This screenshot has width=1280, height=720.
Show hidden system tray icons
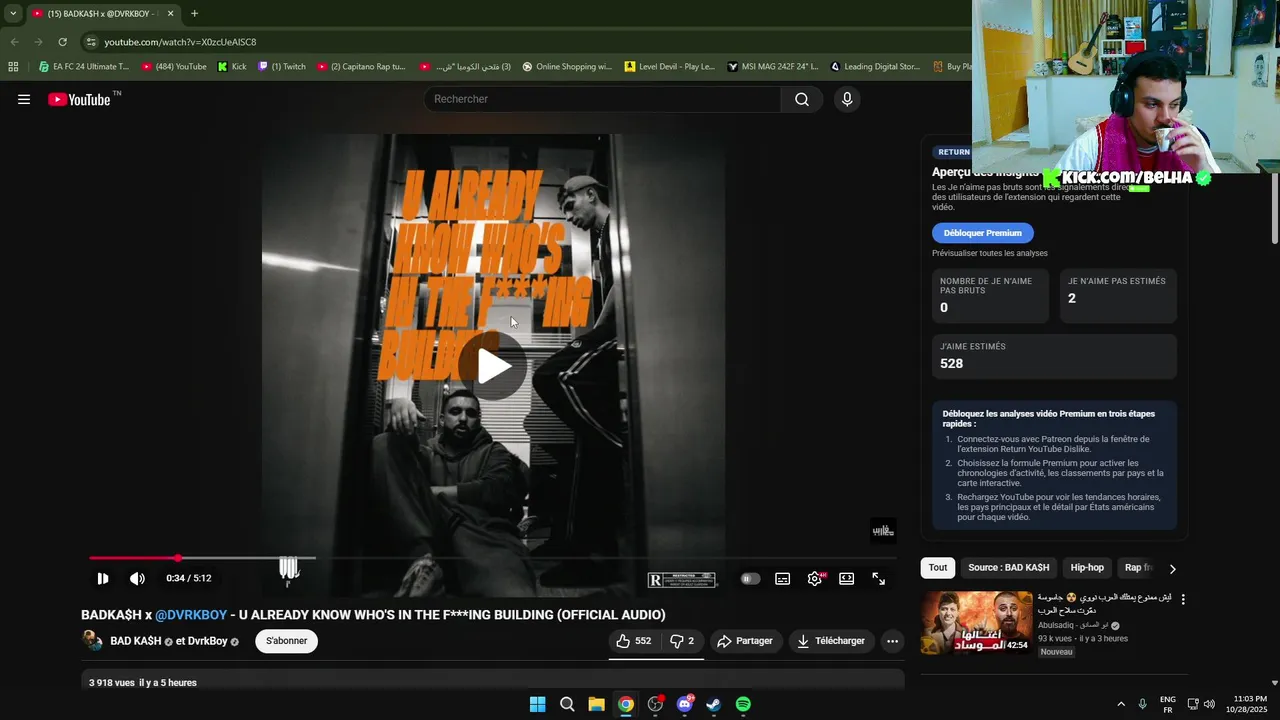[x=1121, y=704]
